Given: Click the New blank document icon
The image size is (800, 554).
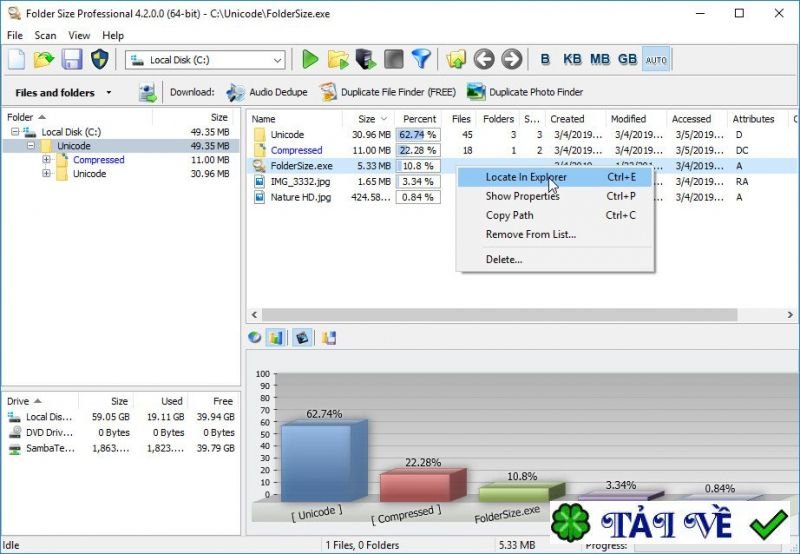Looking at the screenshot, I should tap(16, 60).
